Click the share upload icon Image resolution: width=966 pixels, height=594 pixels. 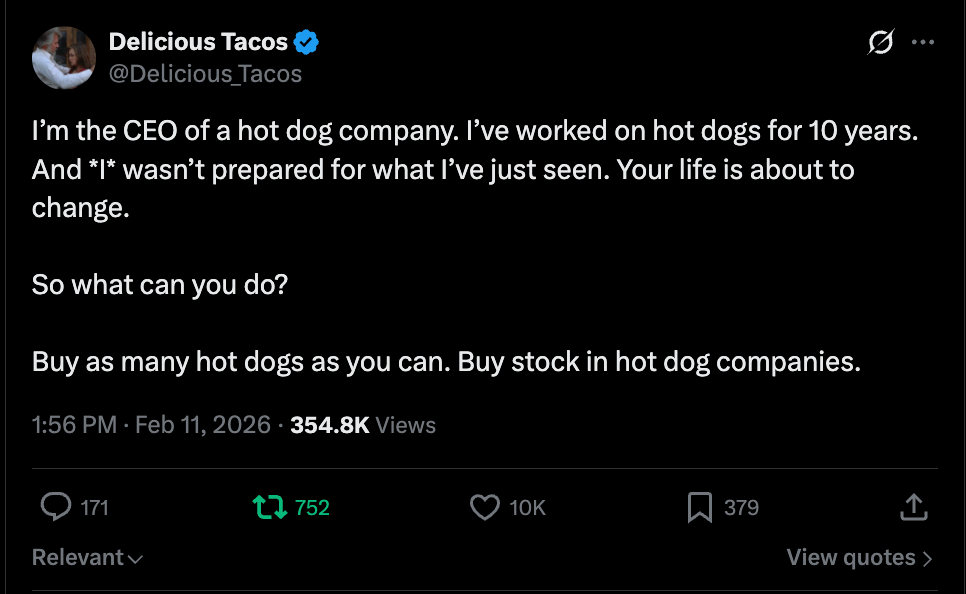[x=913, y=508]
